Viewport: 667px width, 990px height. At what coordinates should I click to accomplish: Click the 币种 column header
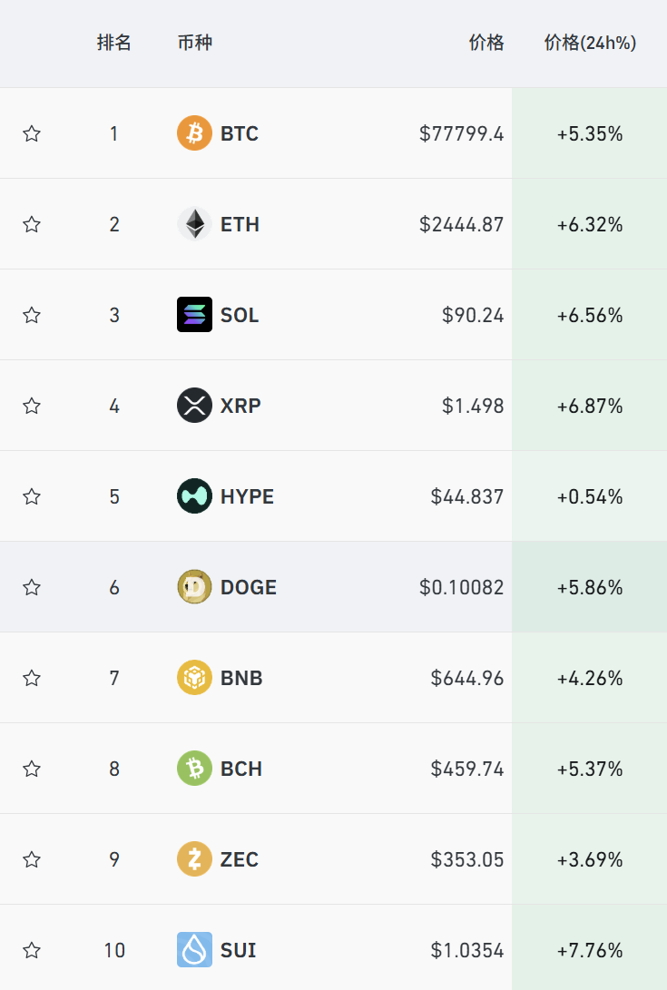pyautogui.click(x=194, y=43)
